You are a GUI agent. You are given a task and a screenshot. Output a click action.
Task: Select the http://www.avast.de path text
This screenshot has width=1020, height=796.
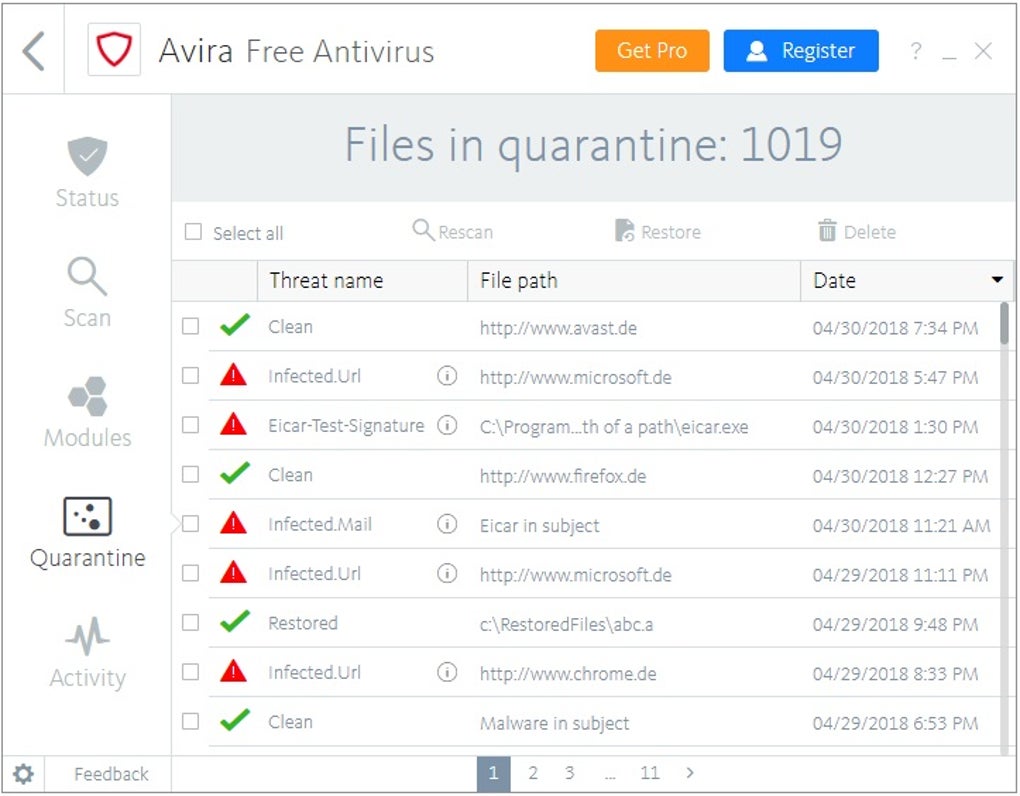(558, 328)
